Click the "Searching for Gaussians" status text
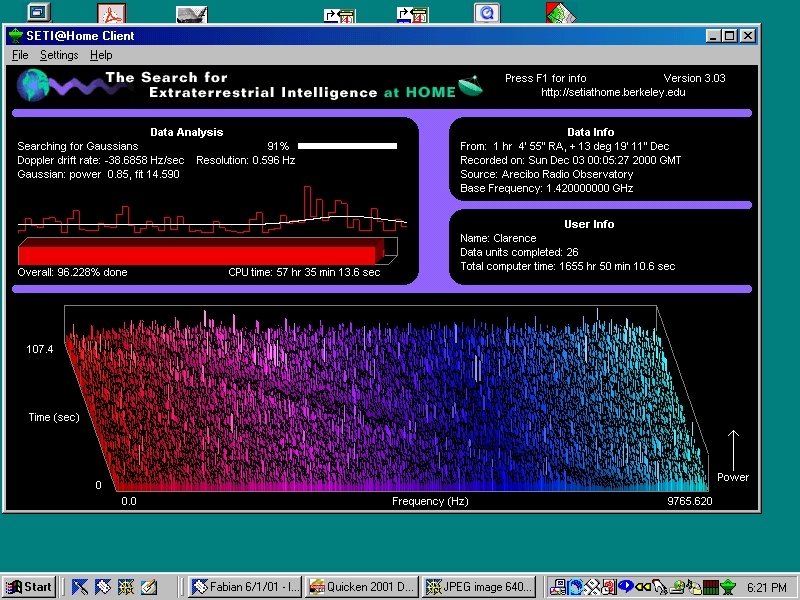This screenshot has width=800, height=600. [x=78, y=146]
